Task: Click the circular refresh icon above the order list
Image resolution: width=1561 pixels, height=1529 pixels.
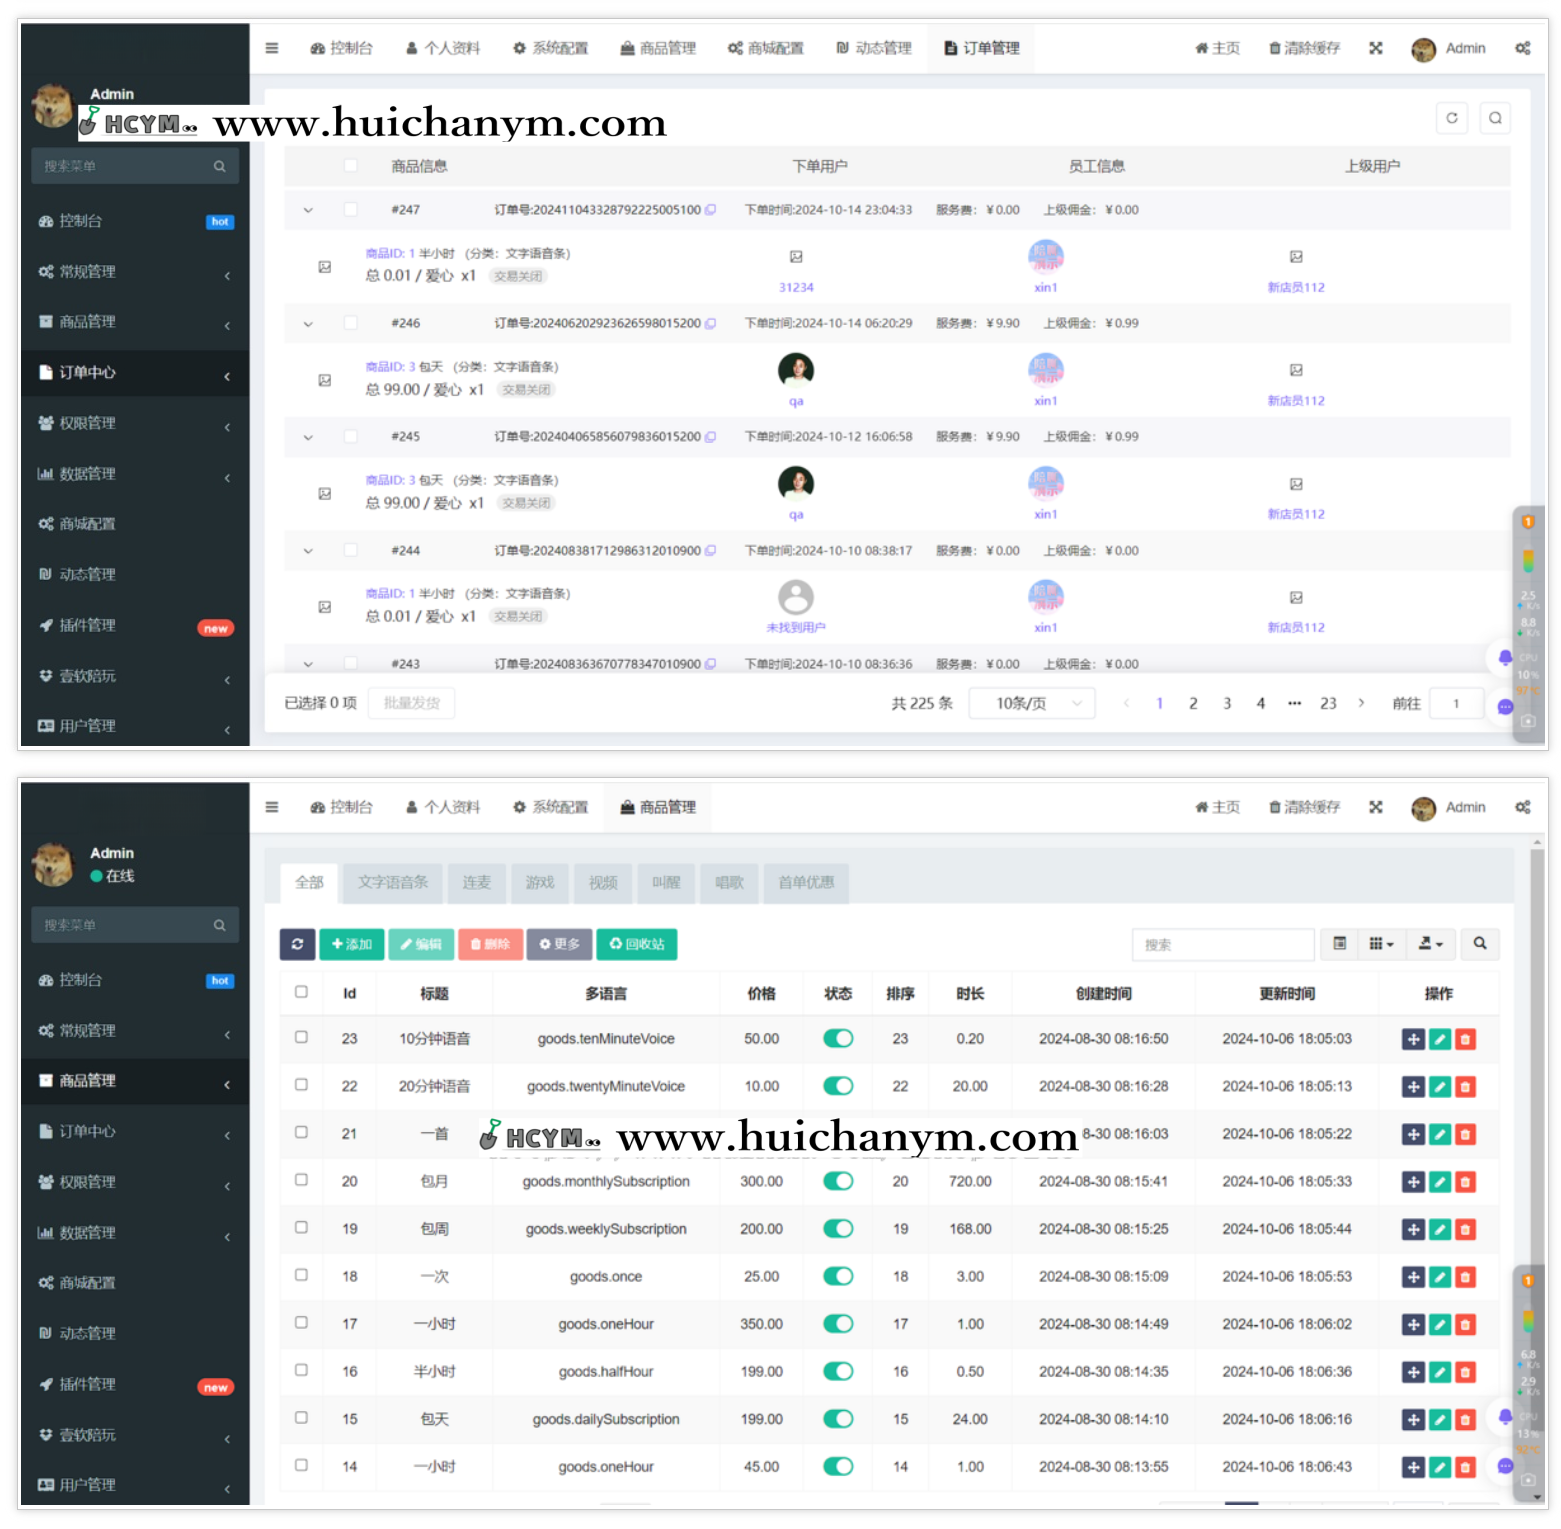Action: click(1452, 118)
